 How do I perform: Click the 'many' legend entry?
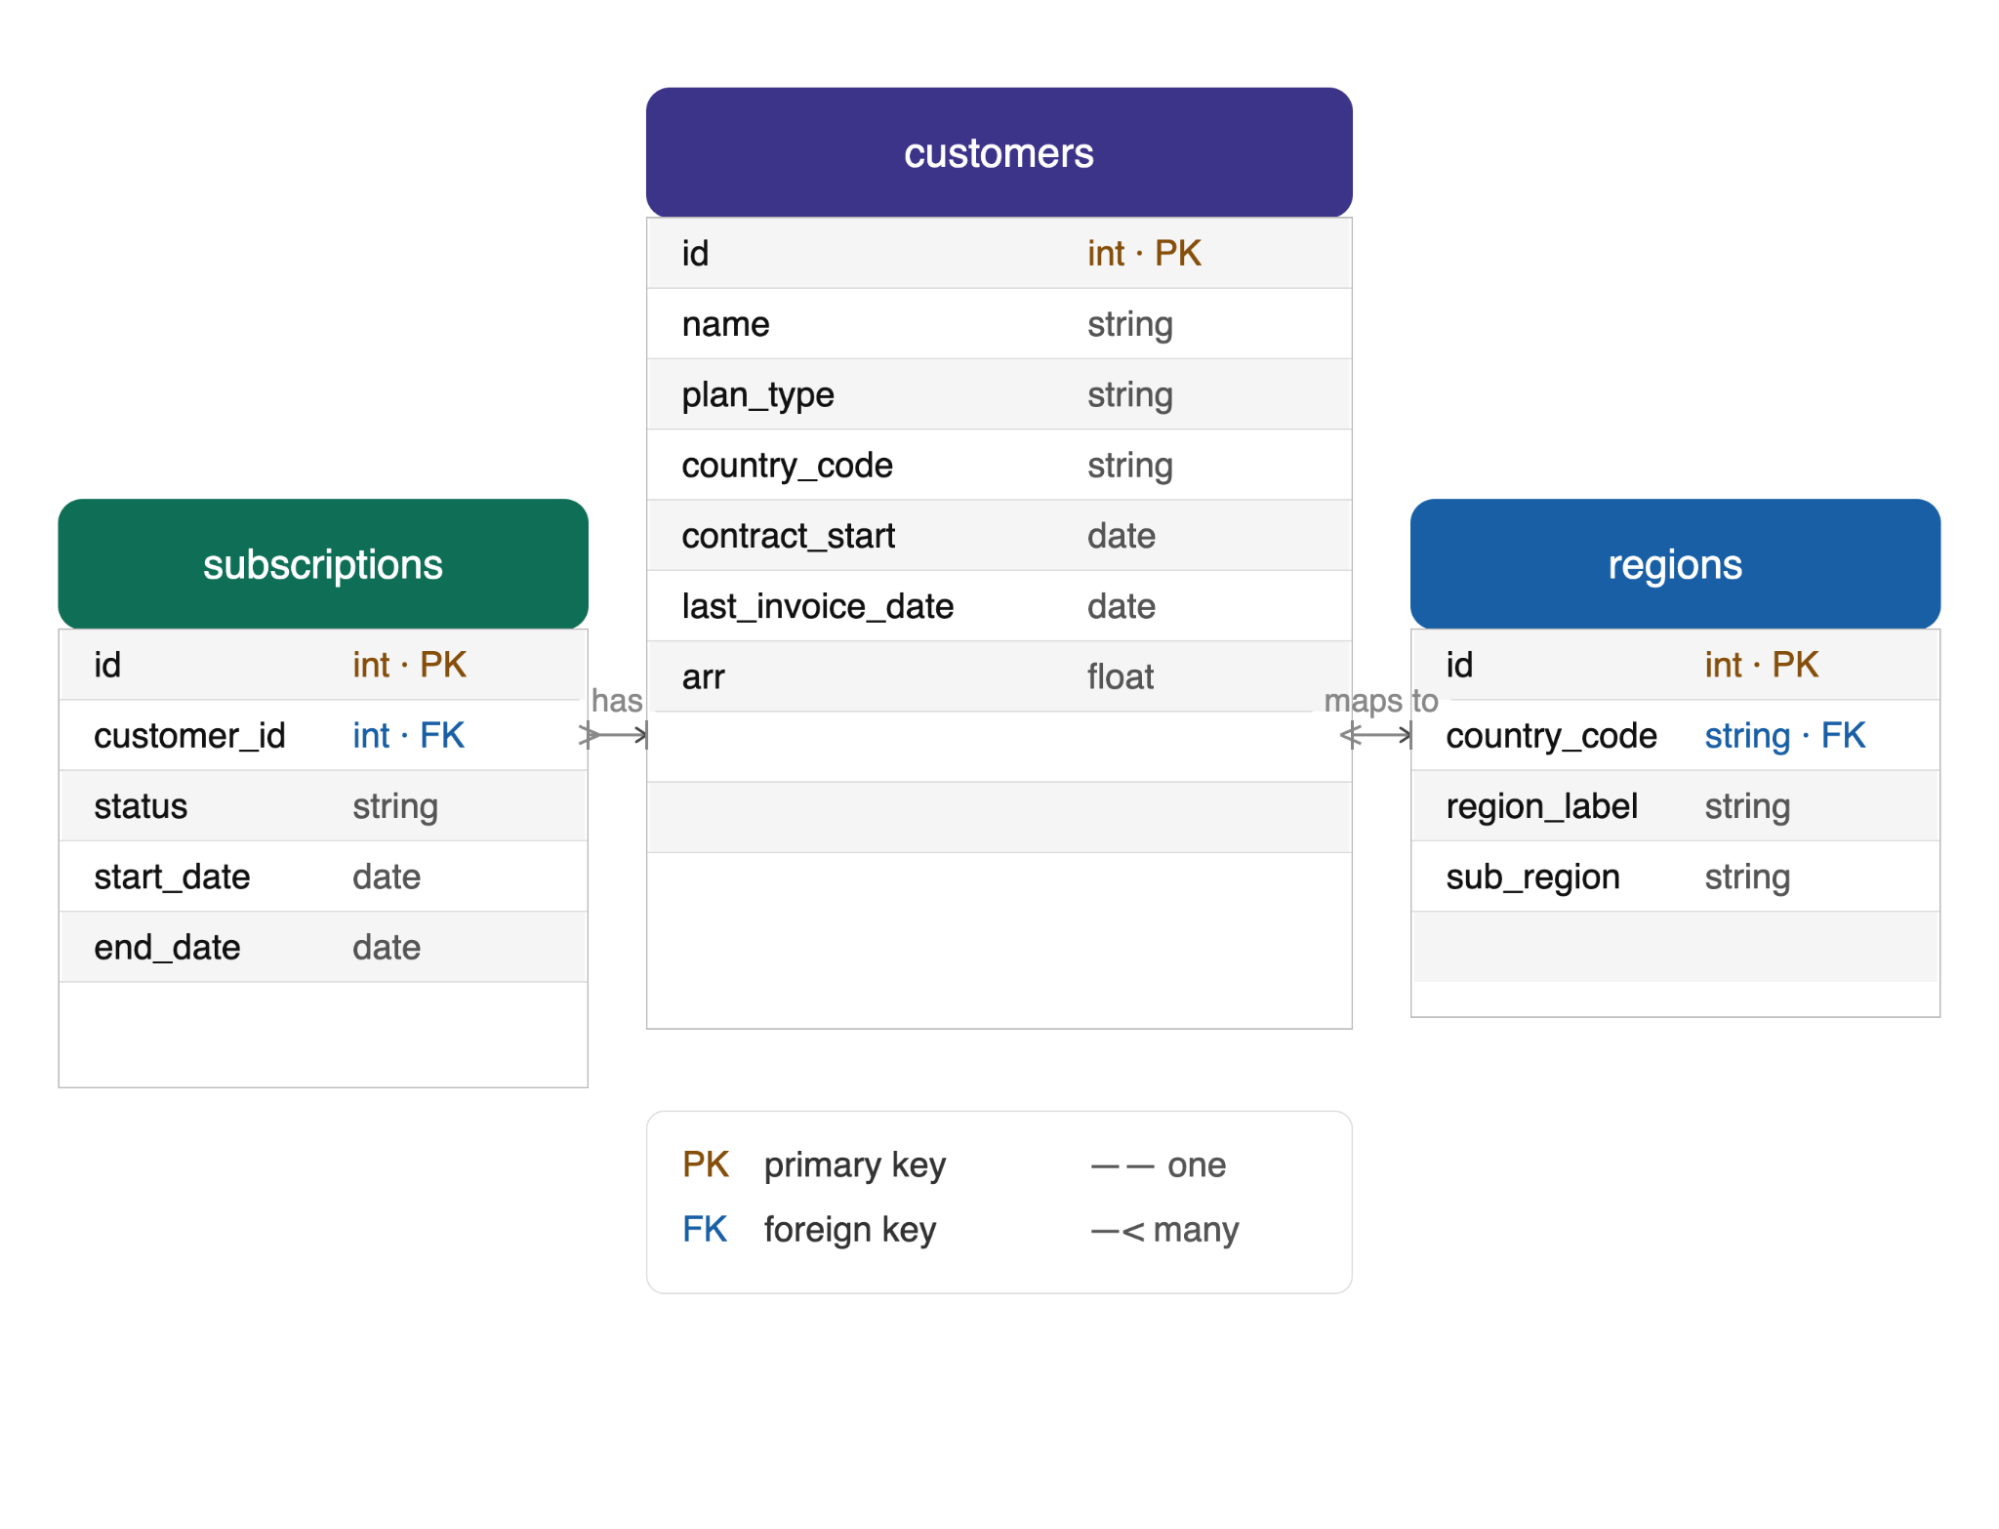pos(1164,1230)
